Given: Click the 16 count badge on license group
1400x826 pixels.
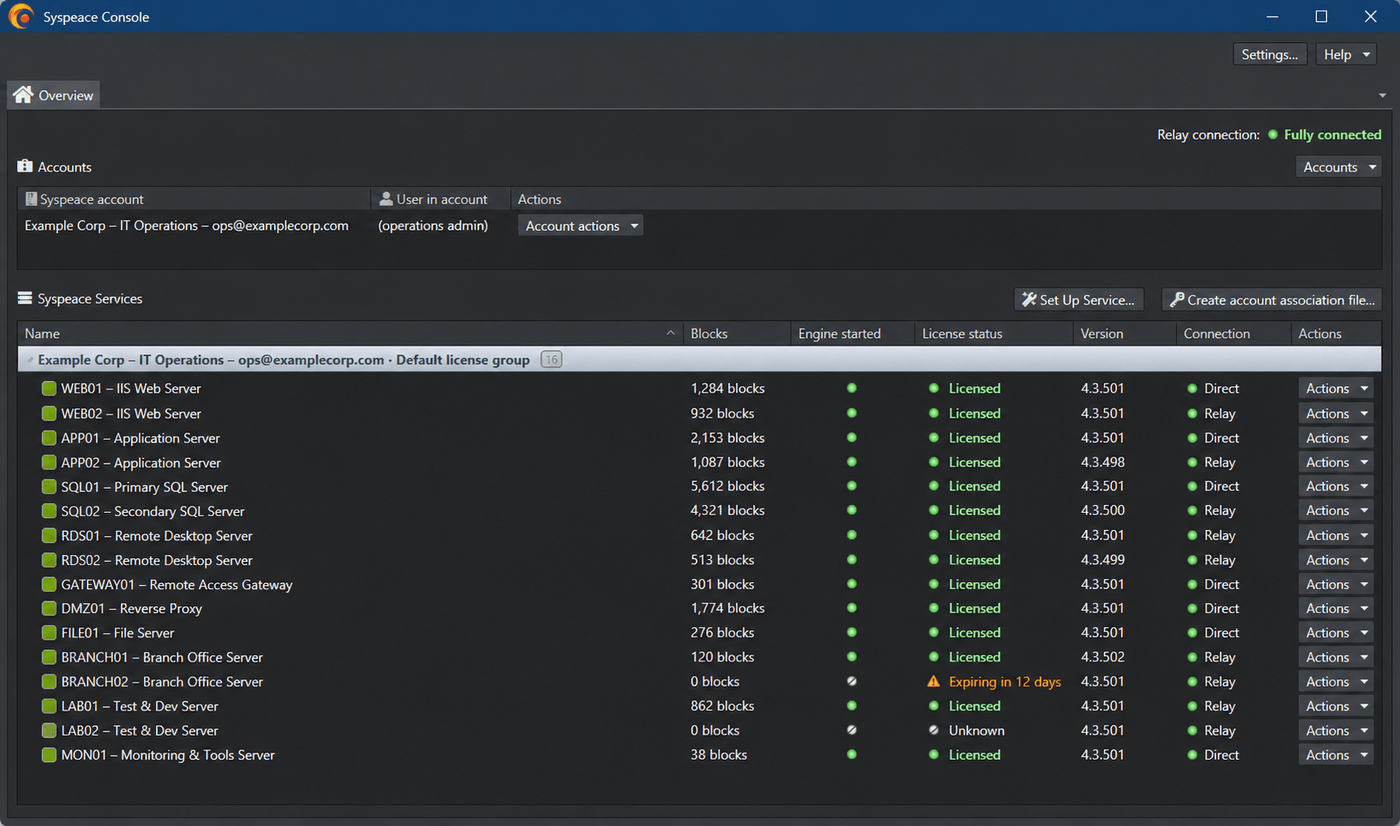Looking at the screenshot, I should (x=551, y=359).
